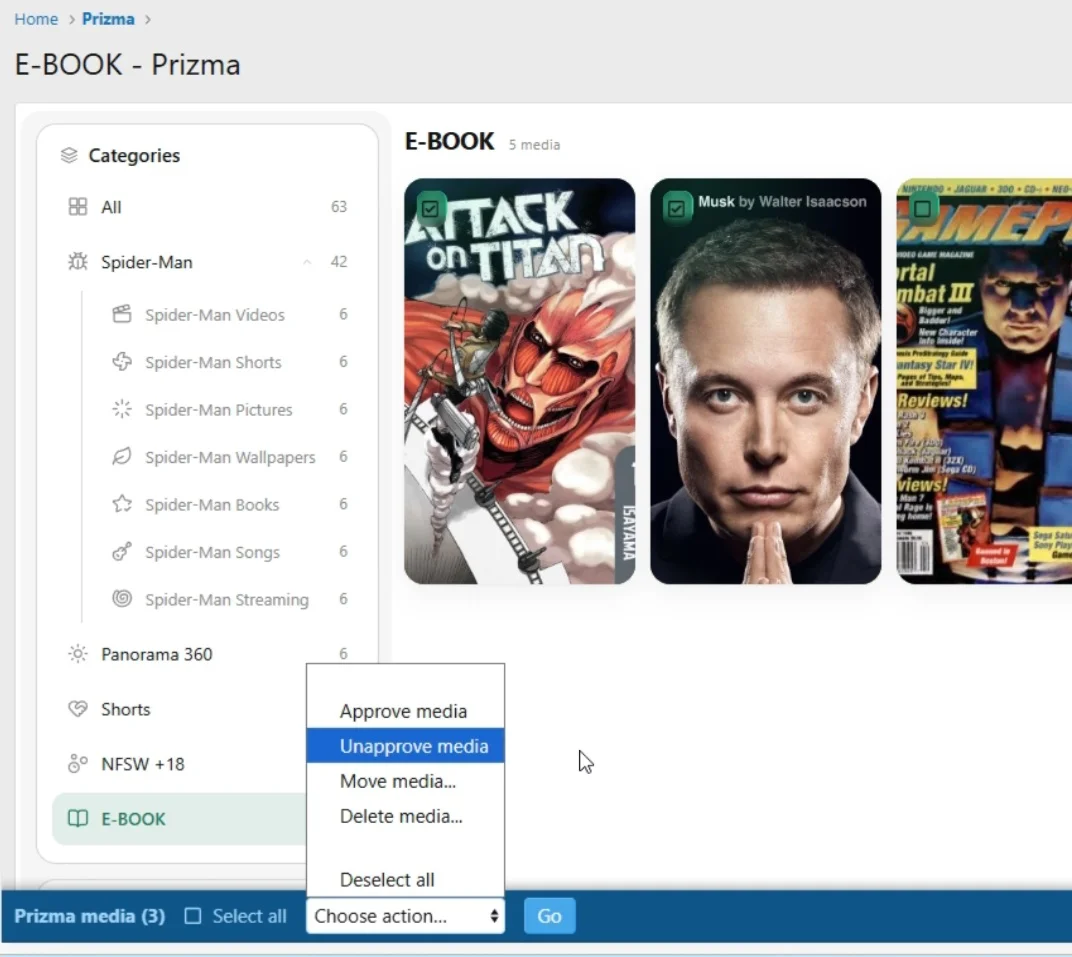Open the Spider-Man Wallpapers category

pos(230,457)
